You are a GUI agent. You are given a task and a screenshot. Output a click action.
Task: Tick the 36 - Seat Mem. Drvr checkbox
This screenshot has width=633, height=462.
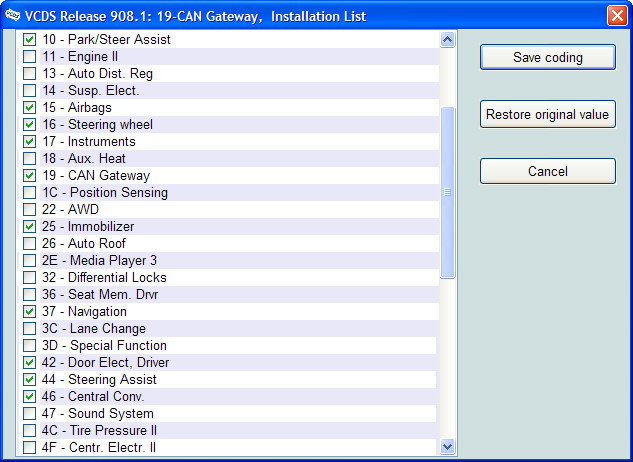tap(29, 294)
